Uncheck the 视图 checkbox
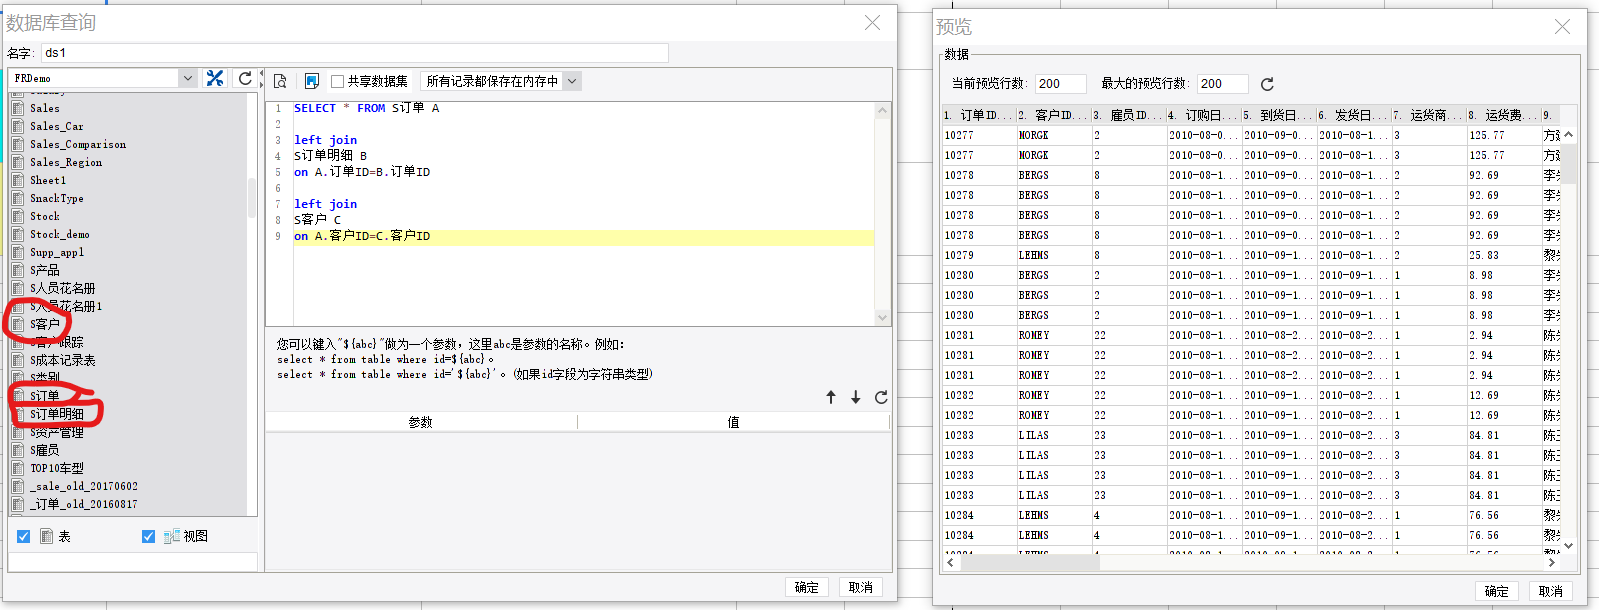 (x=148, y=536)
